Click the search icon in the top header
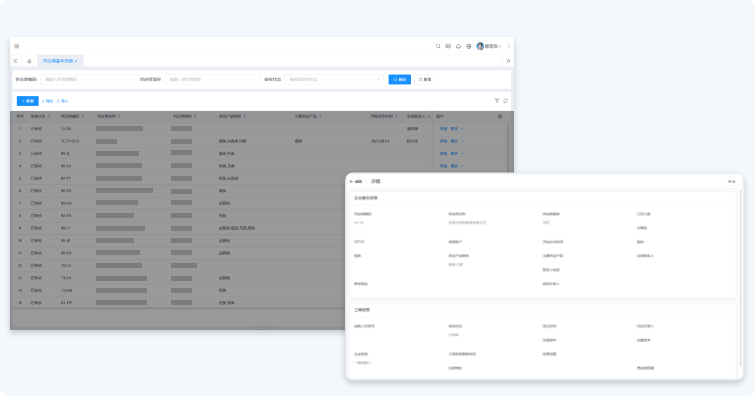This screenshot has height=396, width=755. [x=438, y=46]
